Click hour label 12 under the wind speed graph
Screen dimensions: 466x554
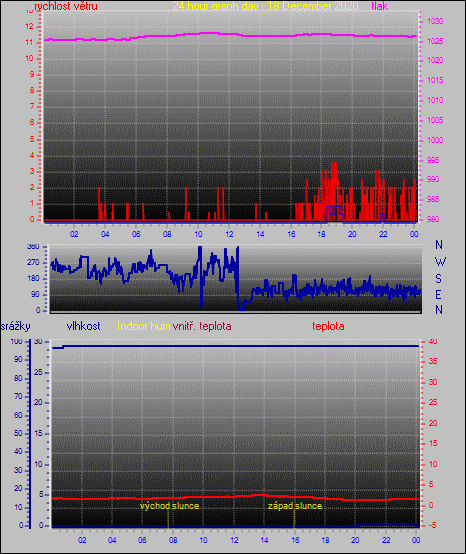tap(229, 234)
